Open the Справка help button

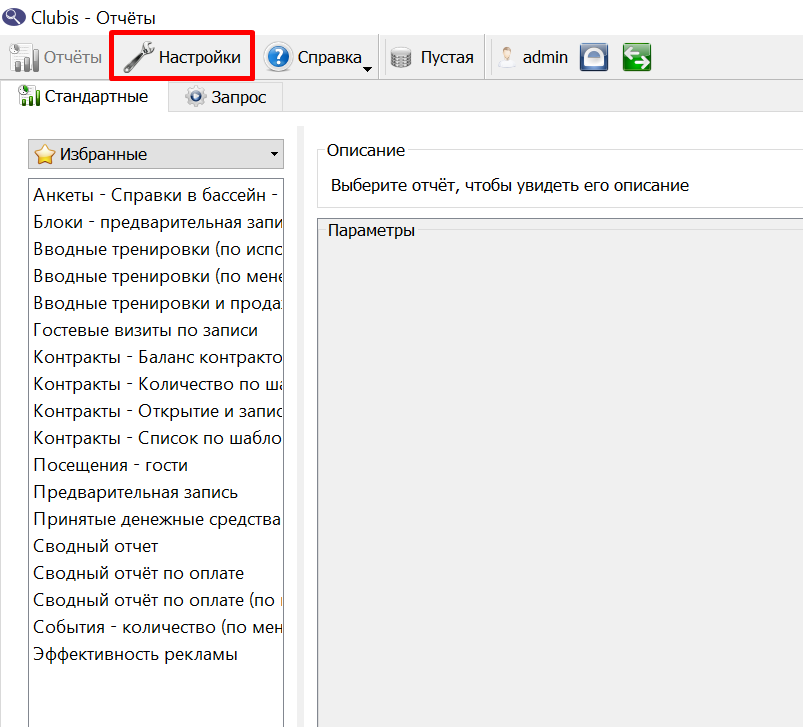click(x=313, y=57)
